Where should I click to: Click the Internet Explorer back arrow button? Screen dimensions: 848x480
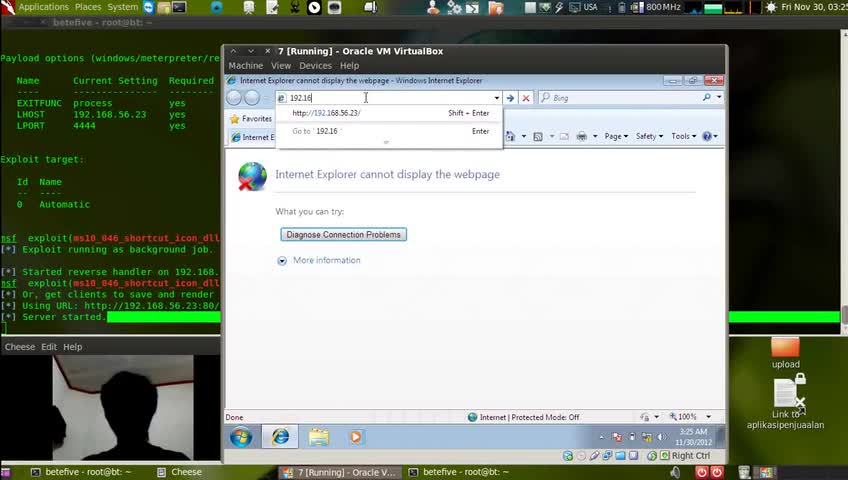click(234, 97)
